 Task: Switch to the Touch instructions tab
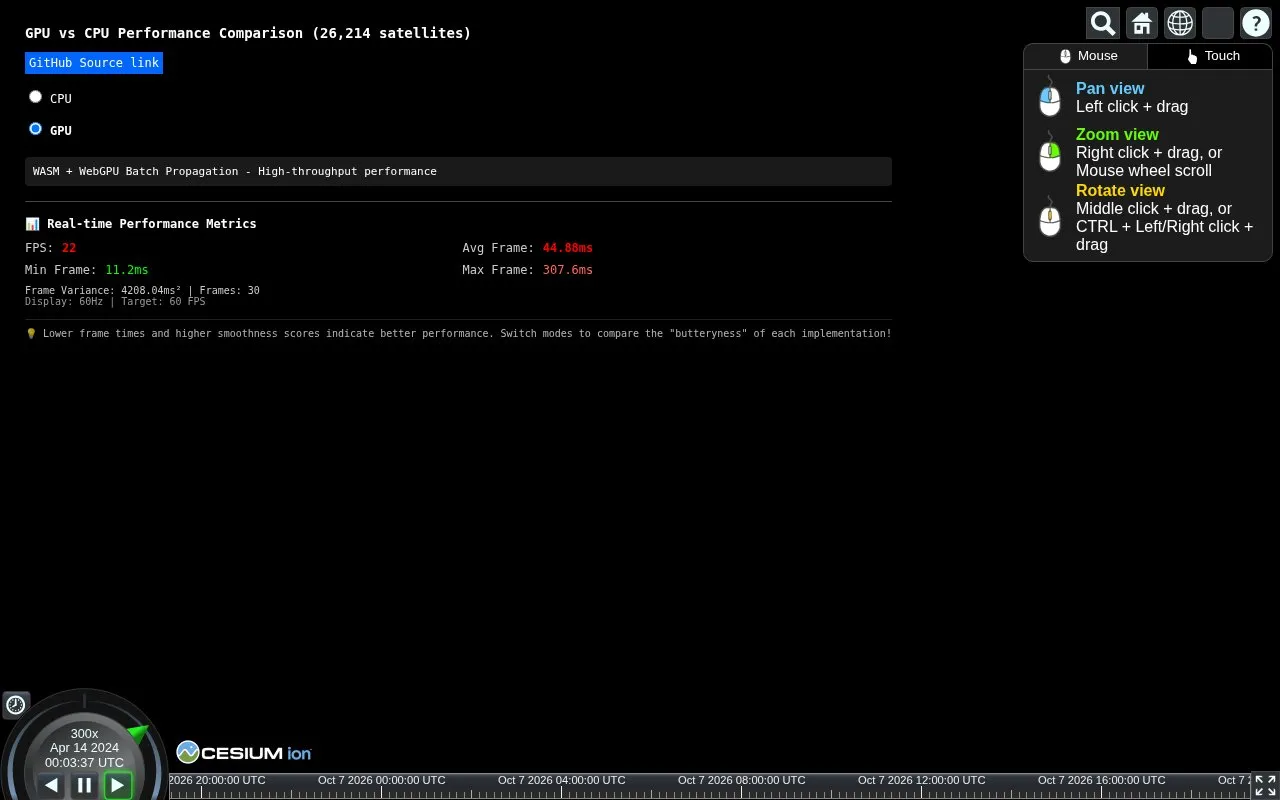coord(1210,56)
